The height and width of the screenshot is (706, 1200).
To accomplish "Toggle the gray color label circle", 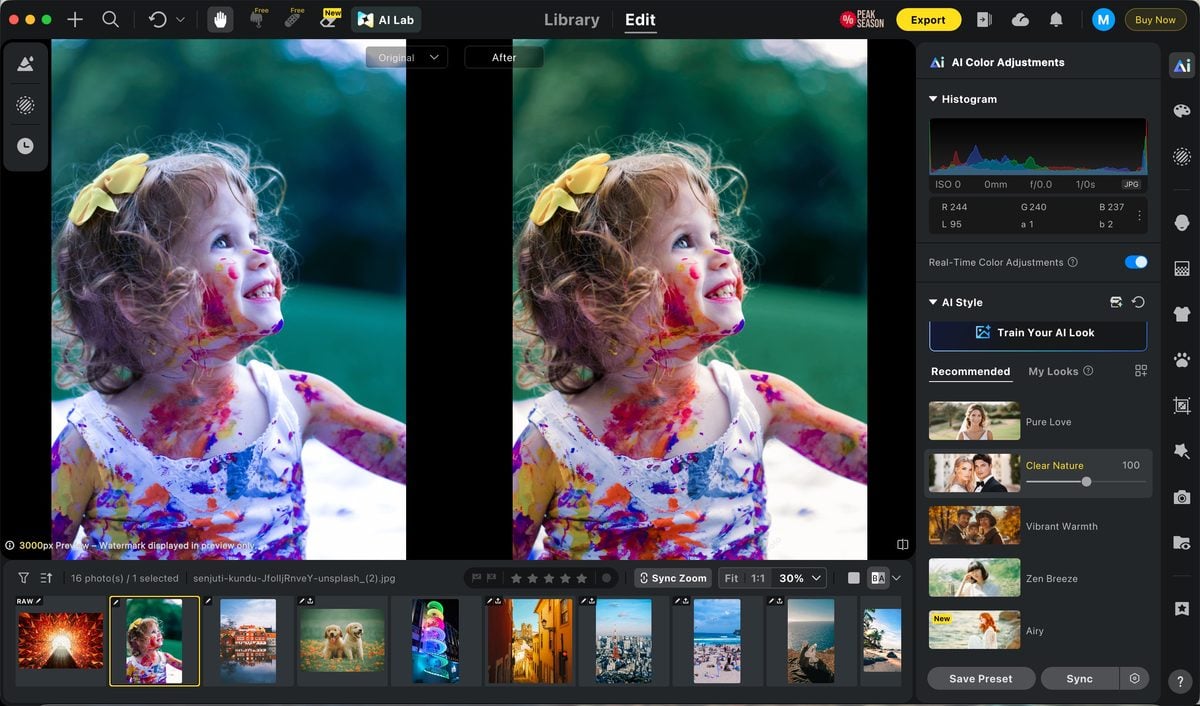I will point(606,578).
